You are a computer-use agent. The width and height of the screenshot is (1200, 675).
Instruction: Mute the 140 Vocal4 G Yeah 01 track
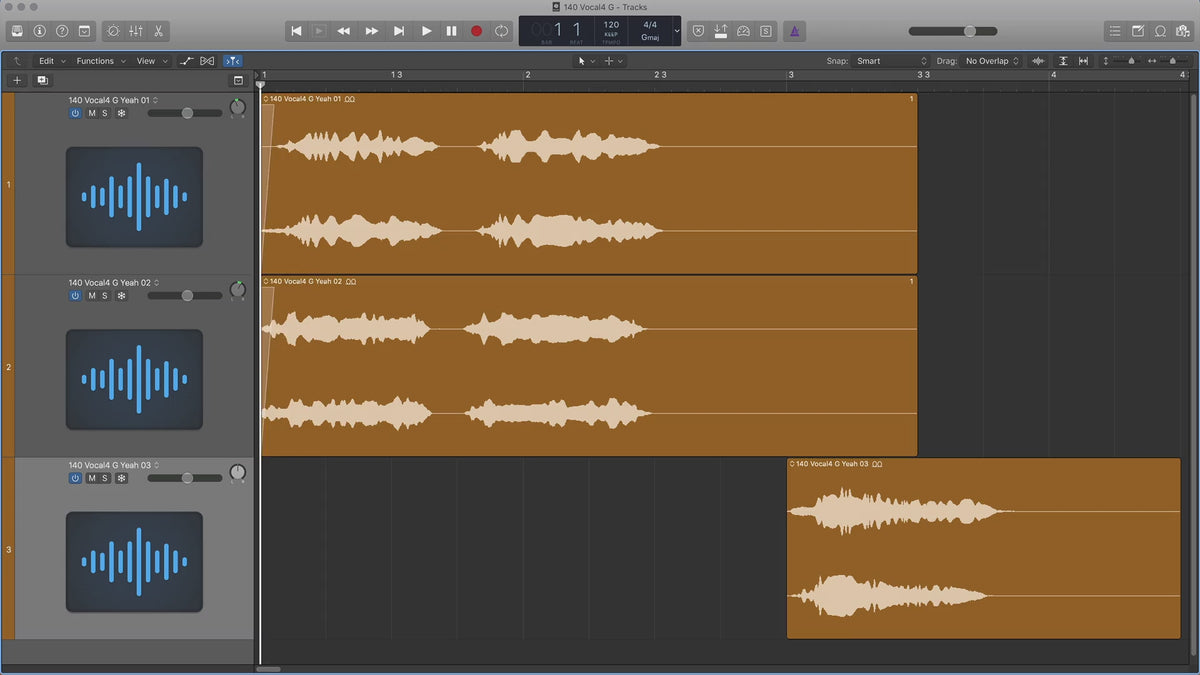pyautogui.click(x=92, y=113)
